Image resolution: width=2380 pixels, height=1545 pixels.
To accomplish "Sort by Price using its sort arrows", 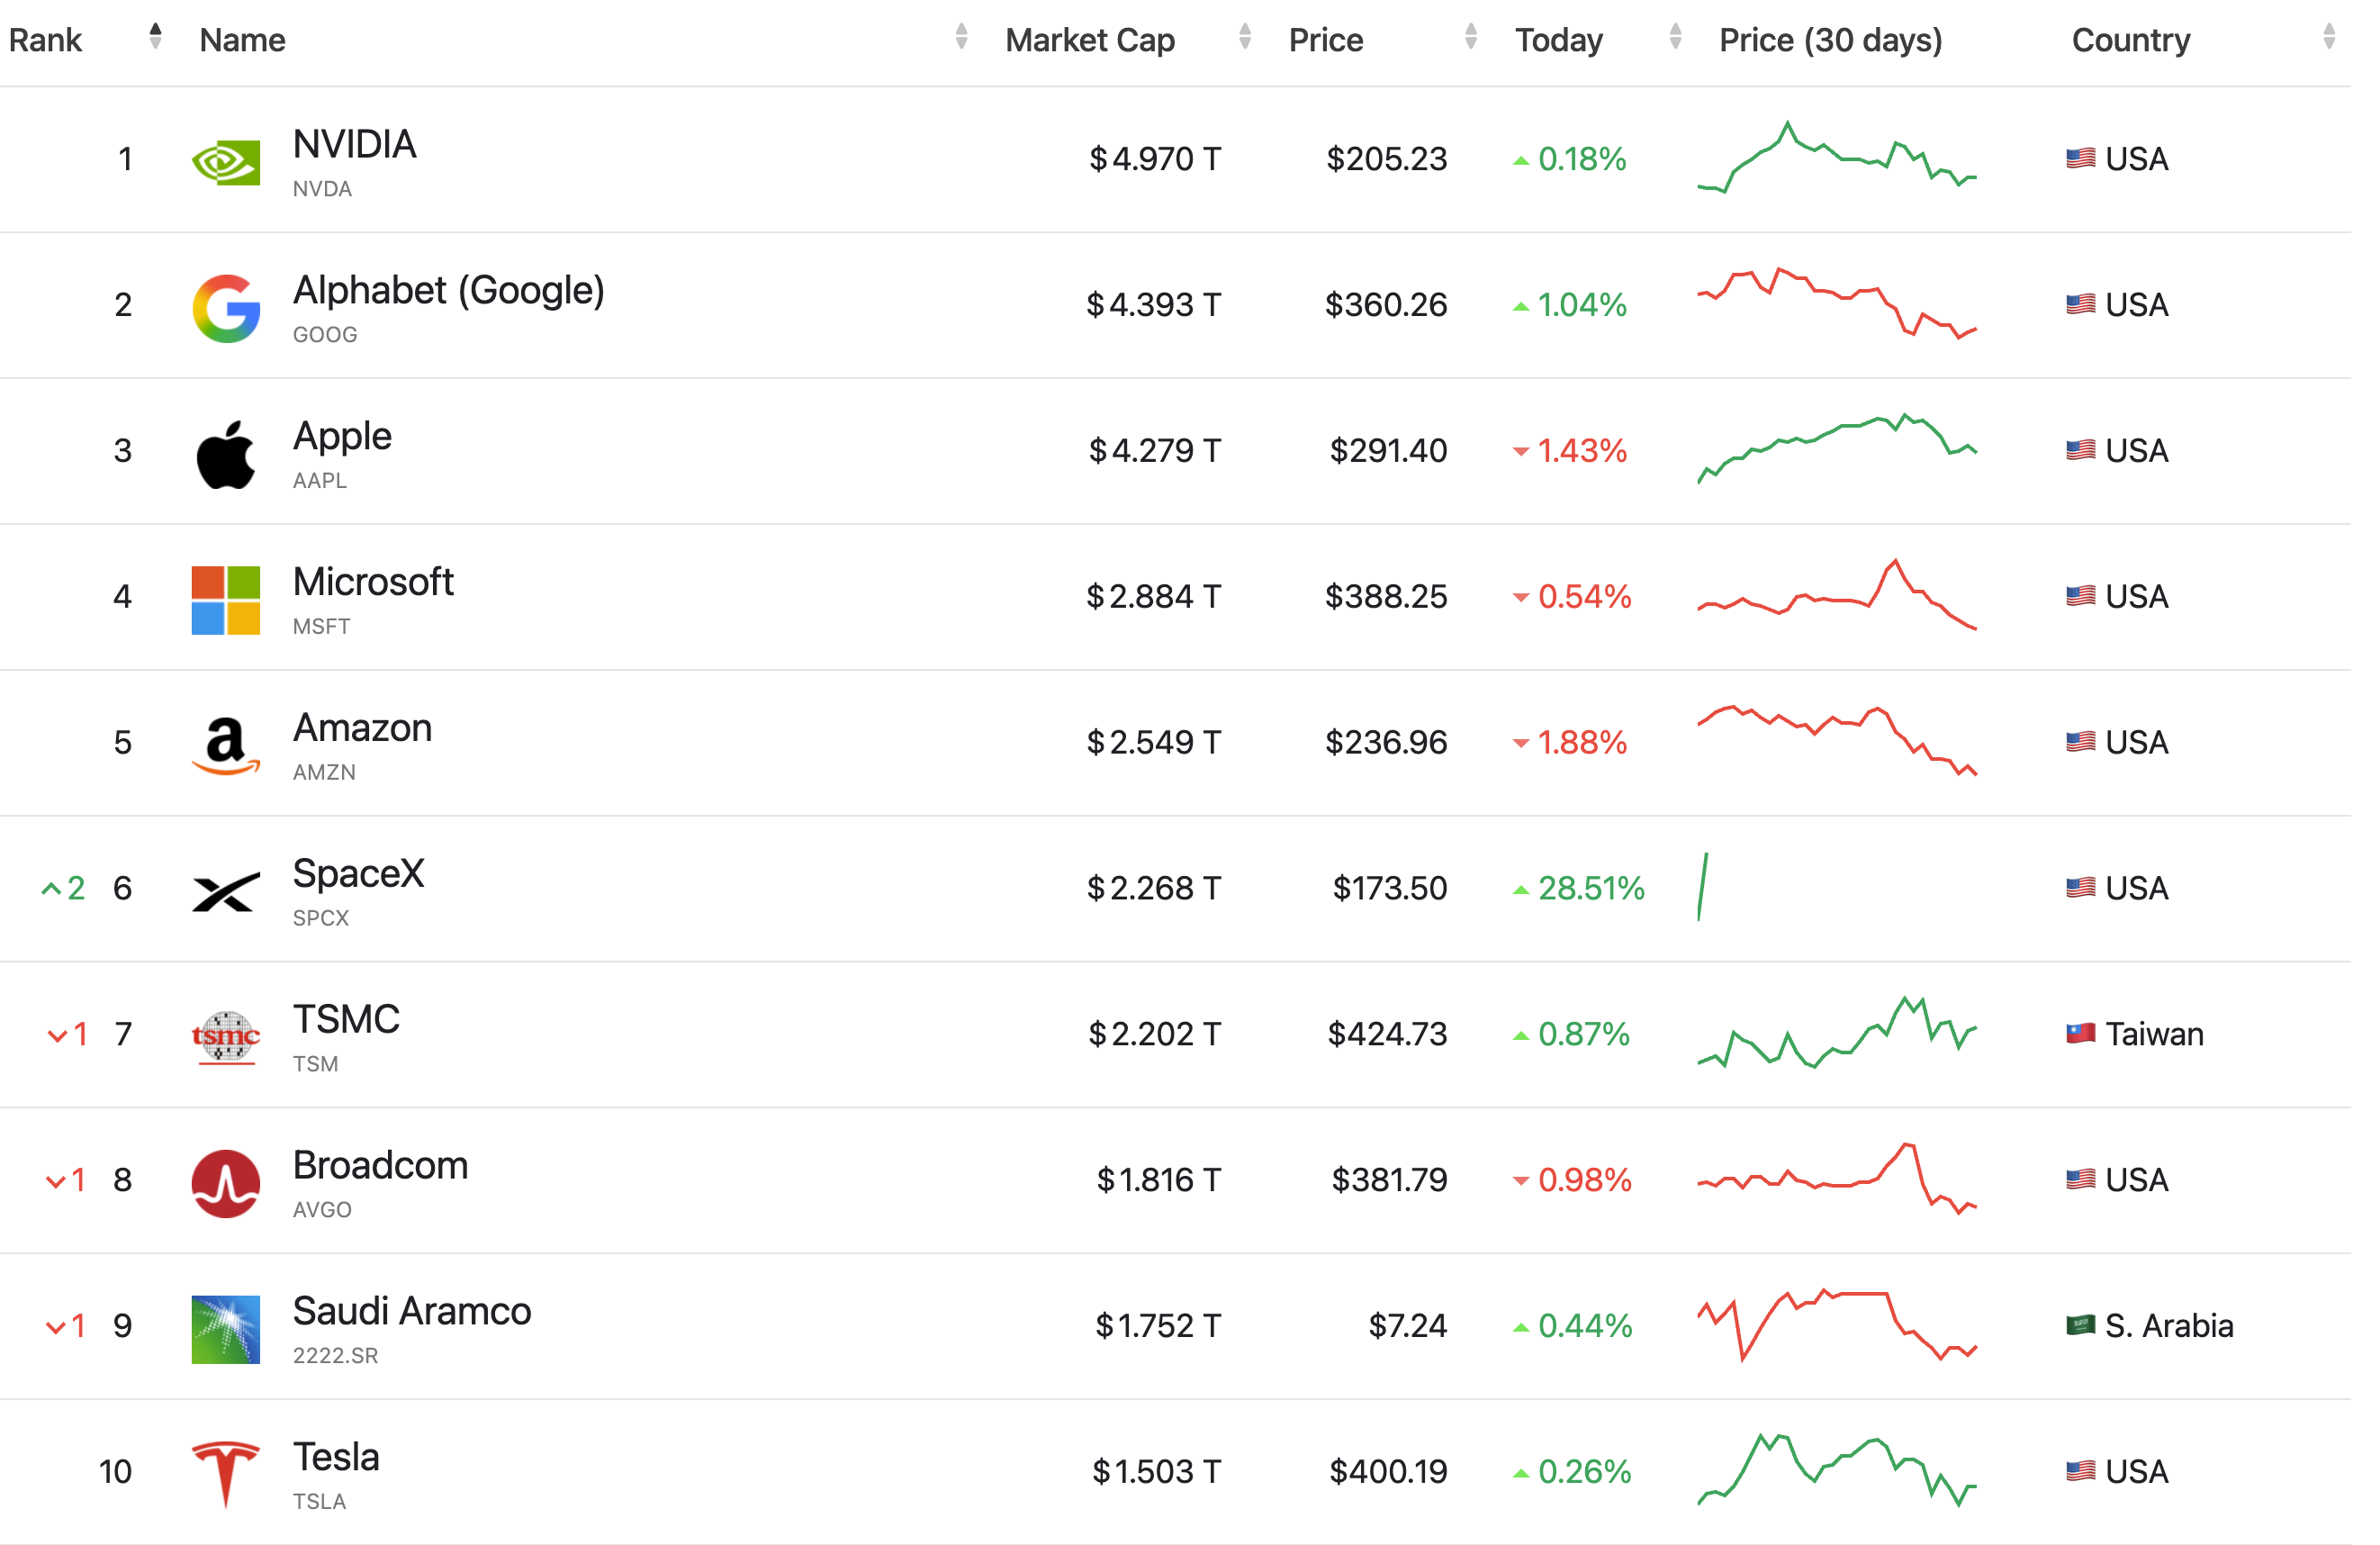I will tap(1471, 36).
